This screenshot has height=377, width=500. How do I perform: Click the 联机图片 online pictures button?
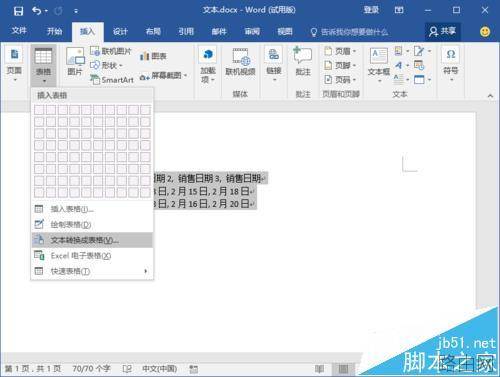111,51
